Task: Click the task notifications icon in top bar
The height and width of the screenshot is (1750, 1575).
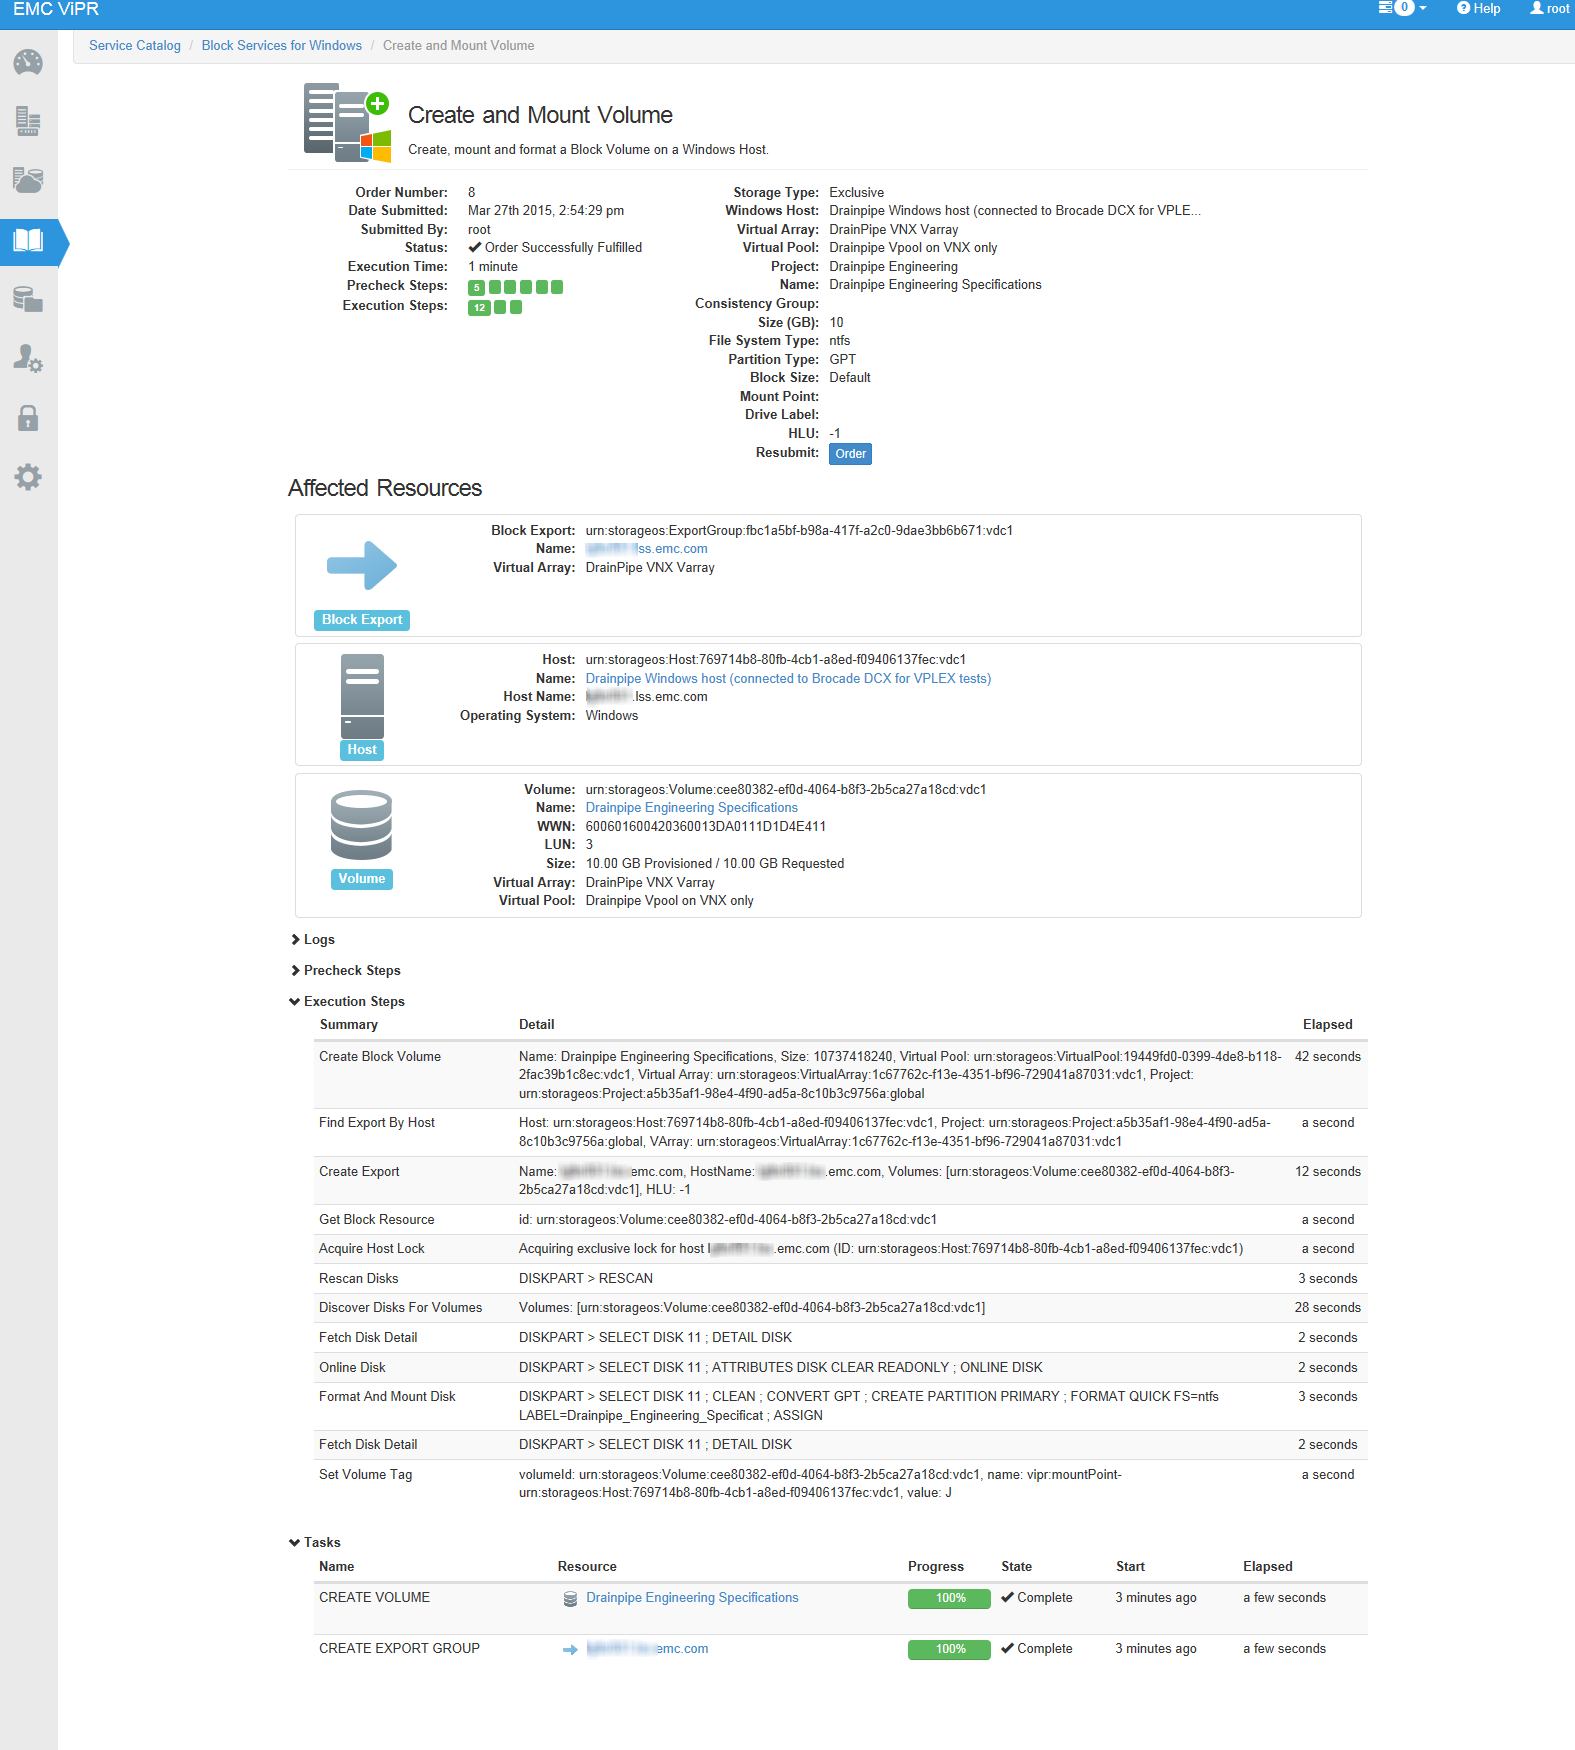Action: point(1385,8)
